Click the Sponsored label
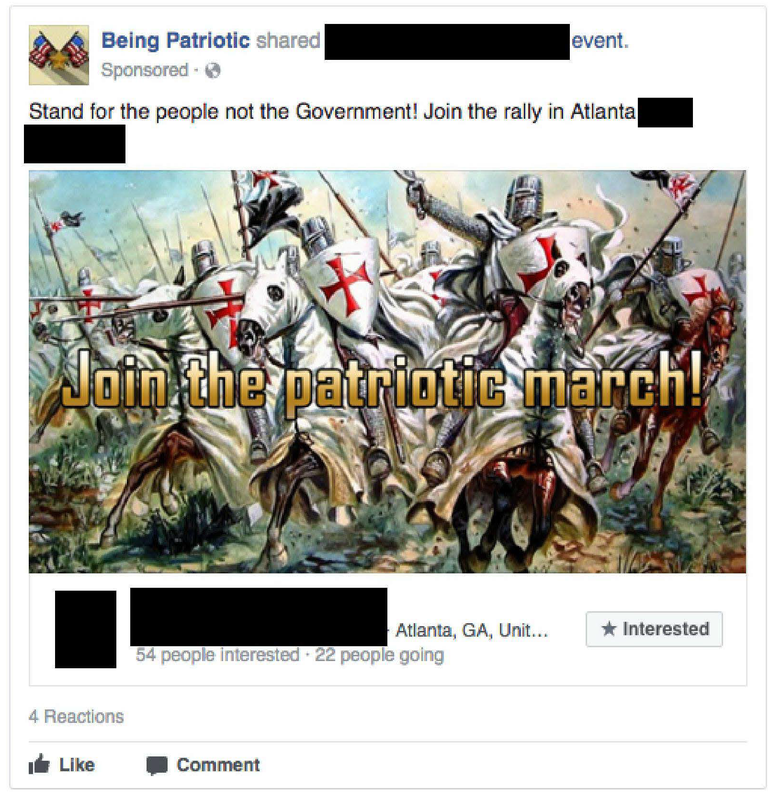770x800 pixels. [x=144, y=70]
